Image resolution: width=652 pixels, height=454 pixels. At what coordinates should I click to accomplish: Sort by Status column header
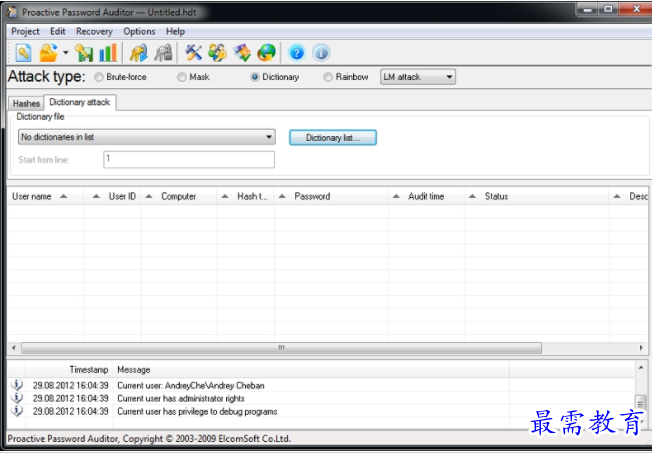coord(536,196)
